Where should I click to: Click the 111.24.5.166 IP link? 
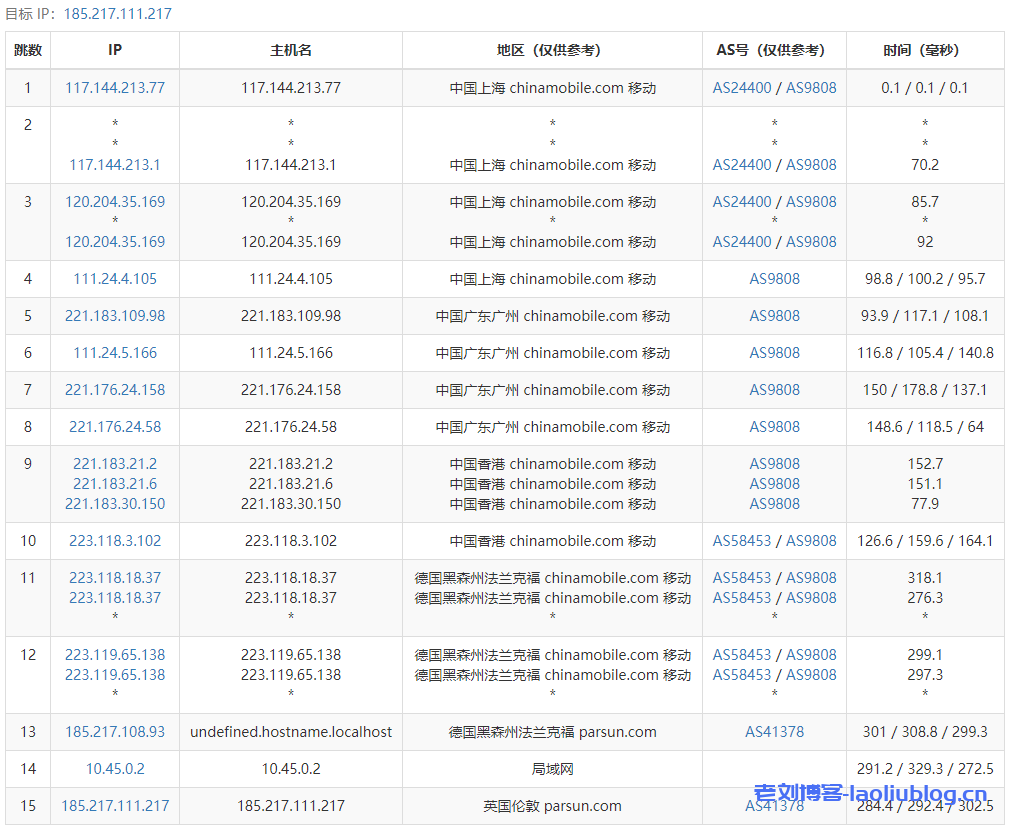(x=115, y=353)
